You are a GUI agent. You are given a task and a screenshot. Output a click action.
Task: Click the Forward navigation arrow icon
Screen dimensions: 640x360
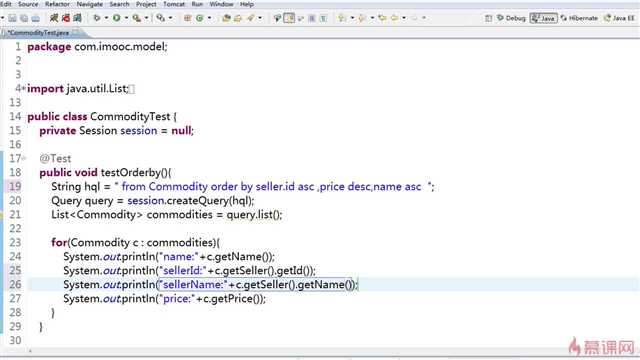pyautogui.click(x=414, y=18)
